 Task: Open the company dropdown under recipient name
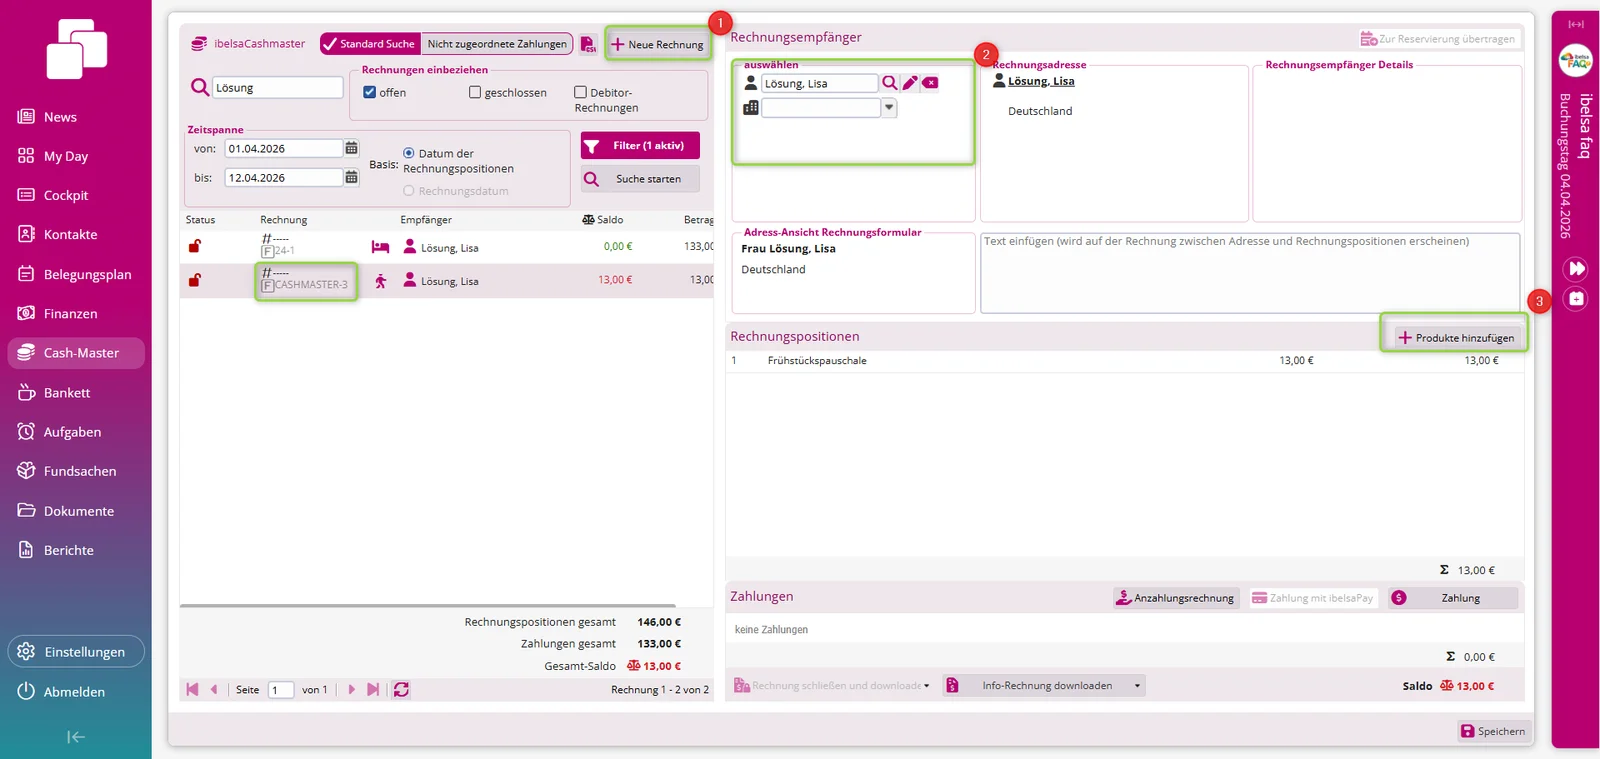point(889,108)
